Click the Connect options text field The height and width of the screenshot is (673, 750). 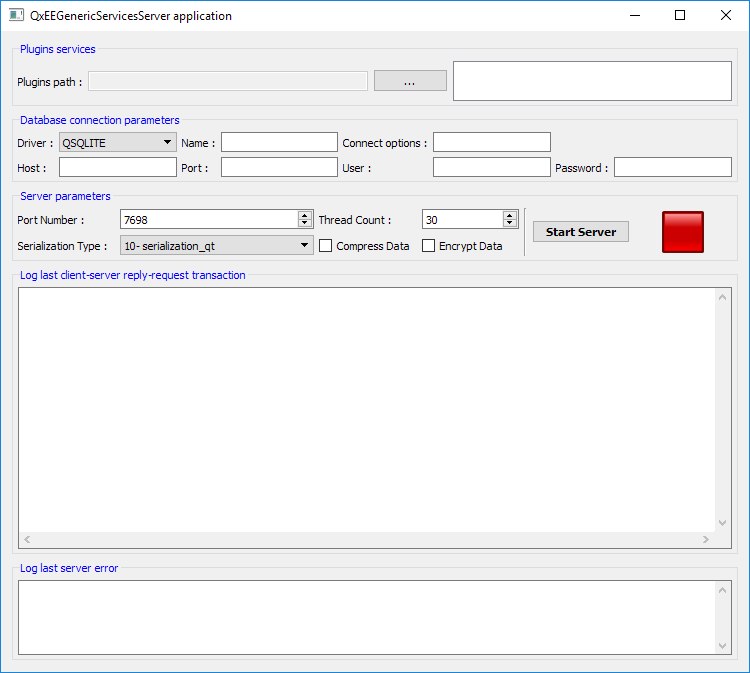(491, 143)
